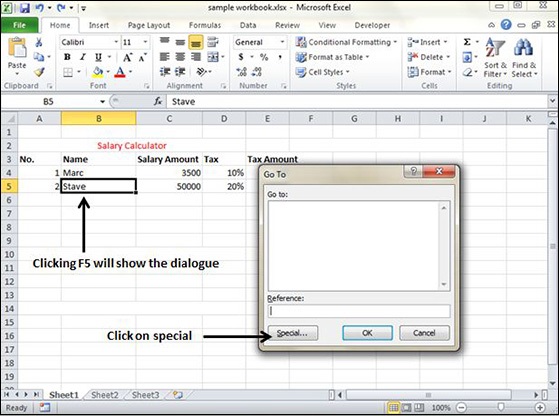This screenshot has width=559, height=416.
Task: Toggle italic formatting
Action: (x=83, y=57)
